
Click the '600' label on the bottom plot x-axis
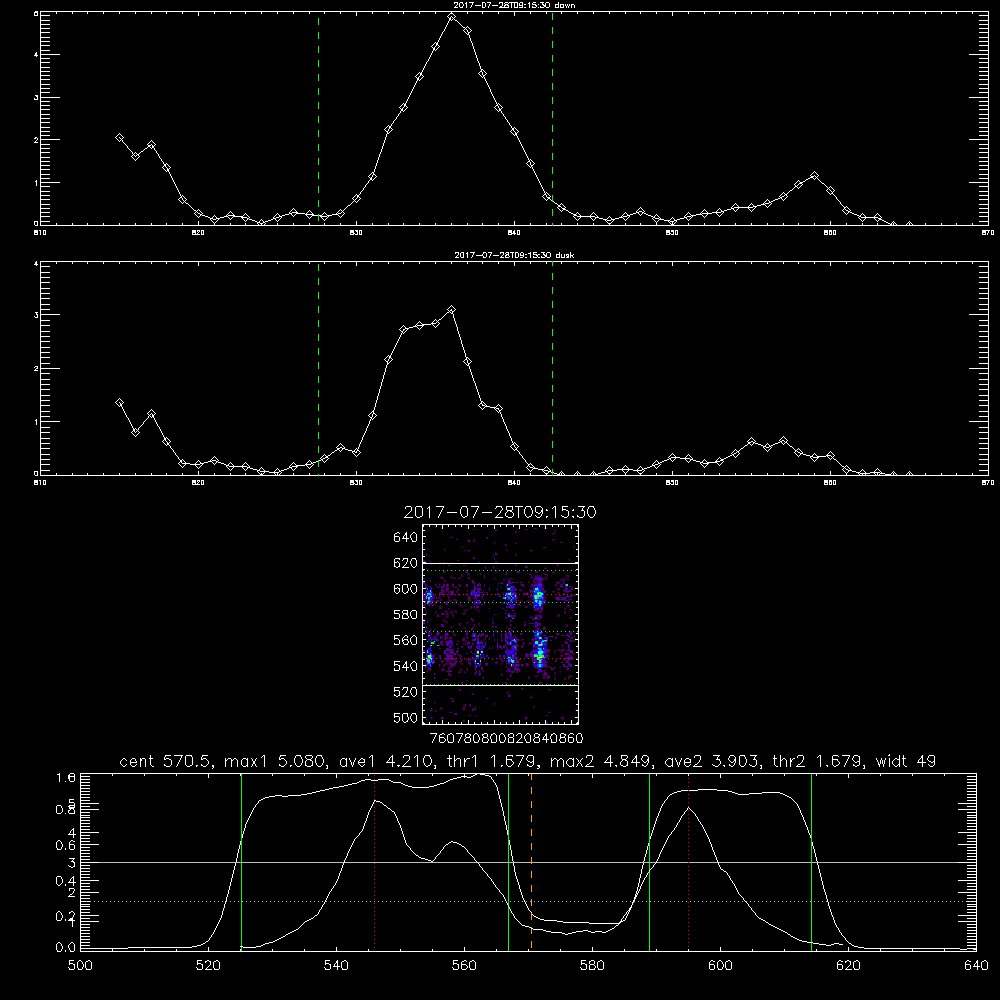tap(721, 966)
